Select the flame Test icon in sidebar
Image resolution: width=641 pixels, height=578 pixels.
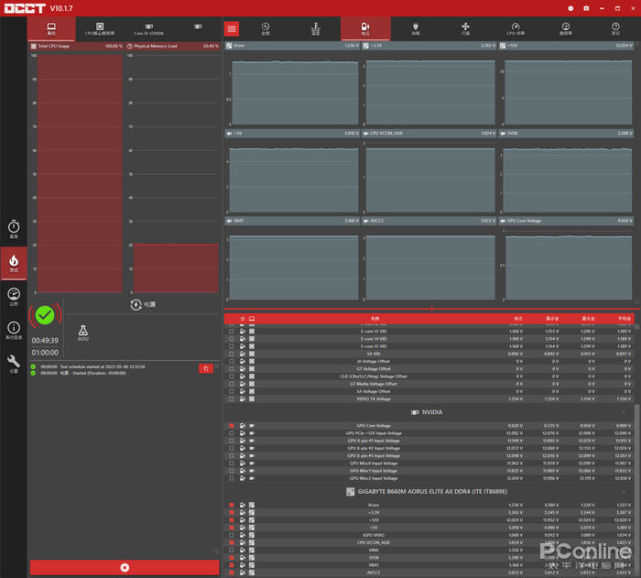point(13,263)
